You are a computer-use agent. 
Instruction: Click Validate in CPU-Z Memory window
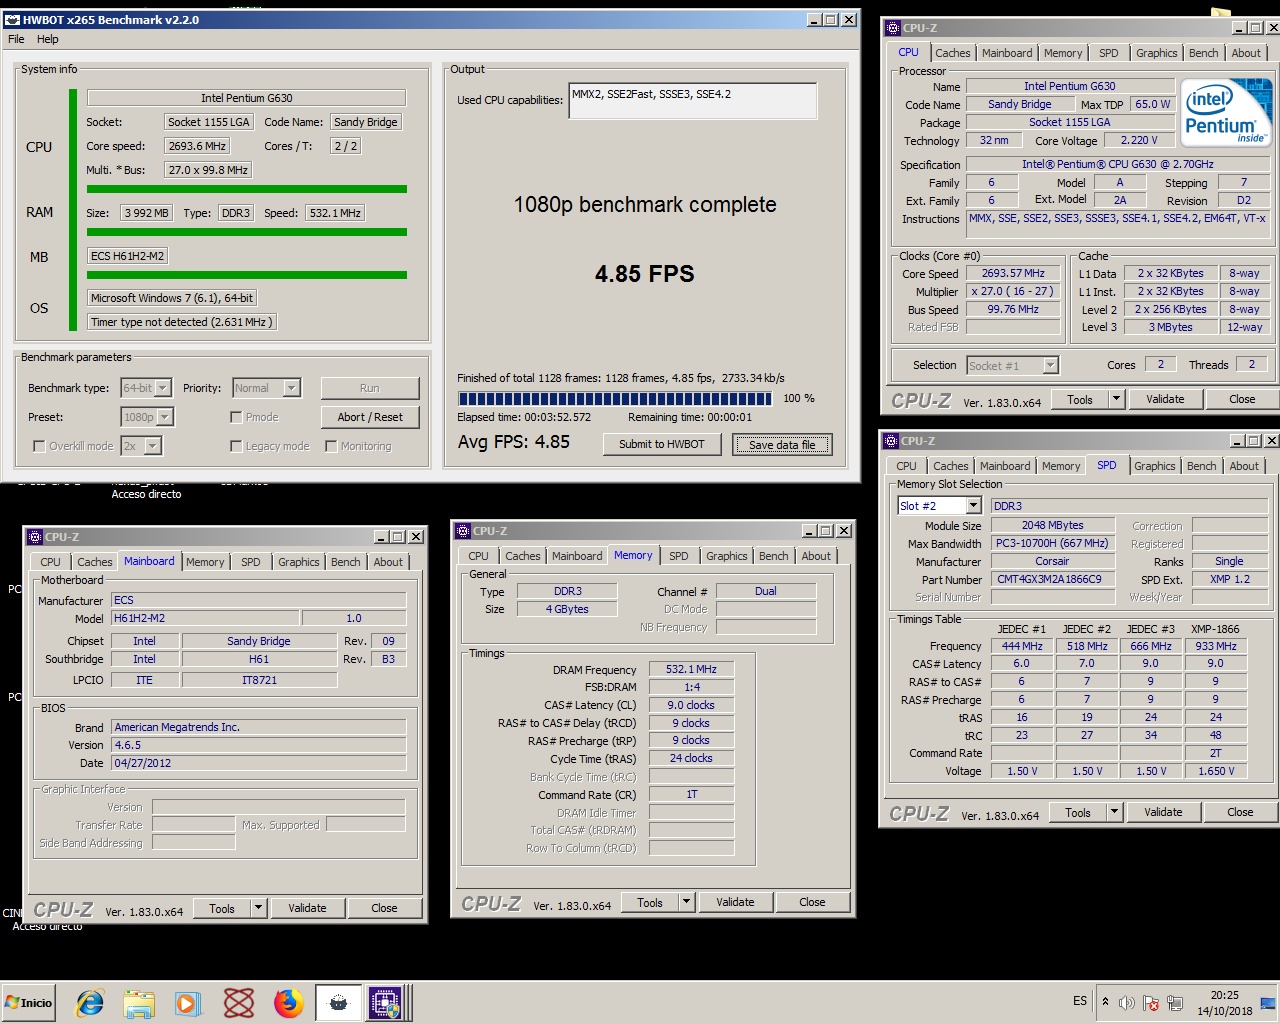(735, 902)
